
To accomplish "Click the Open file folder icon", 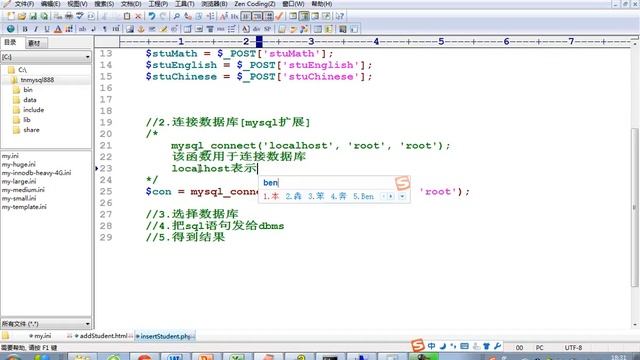I will (22, 16).
